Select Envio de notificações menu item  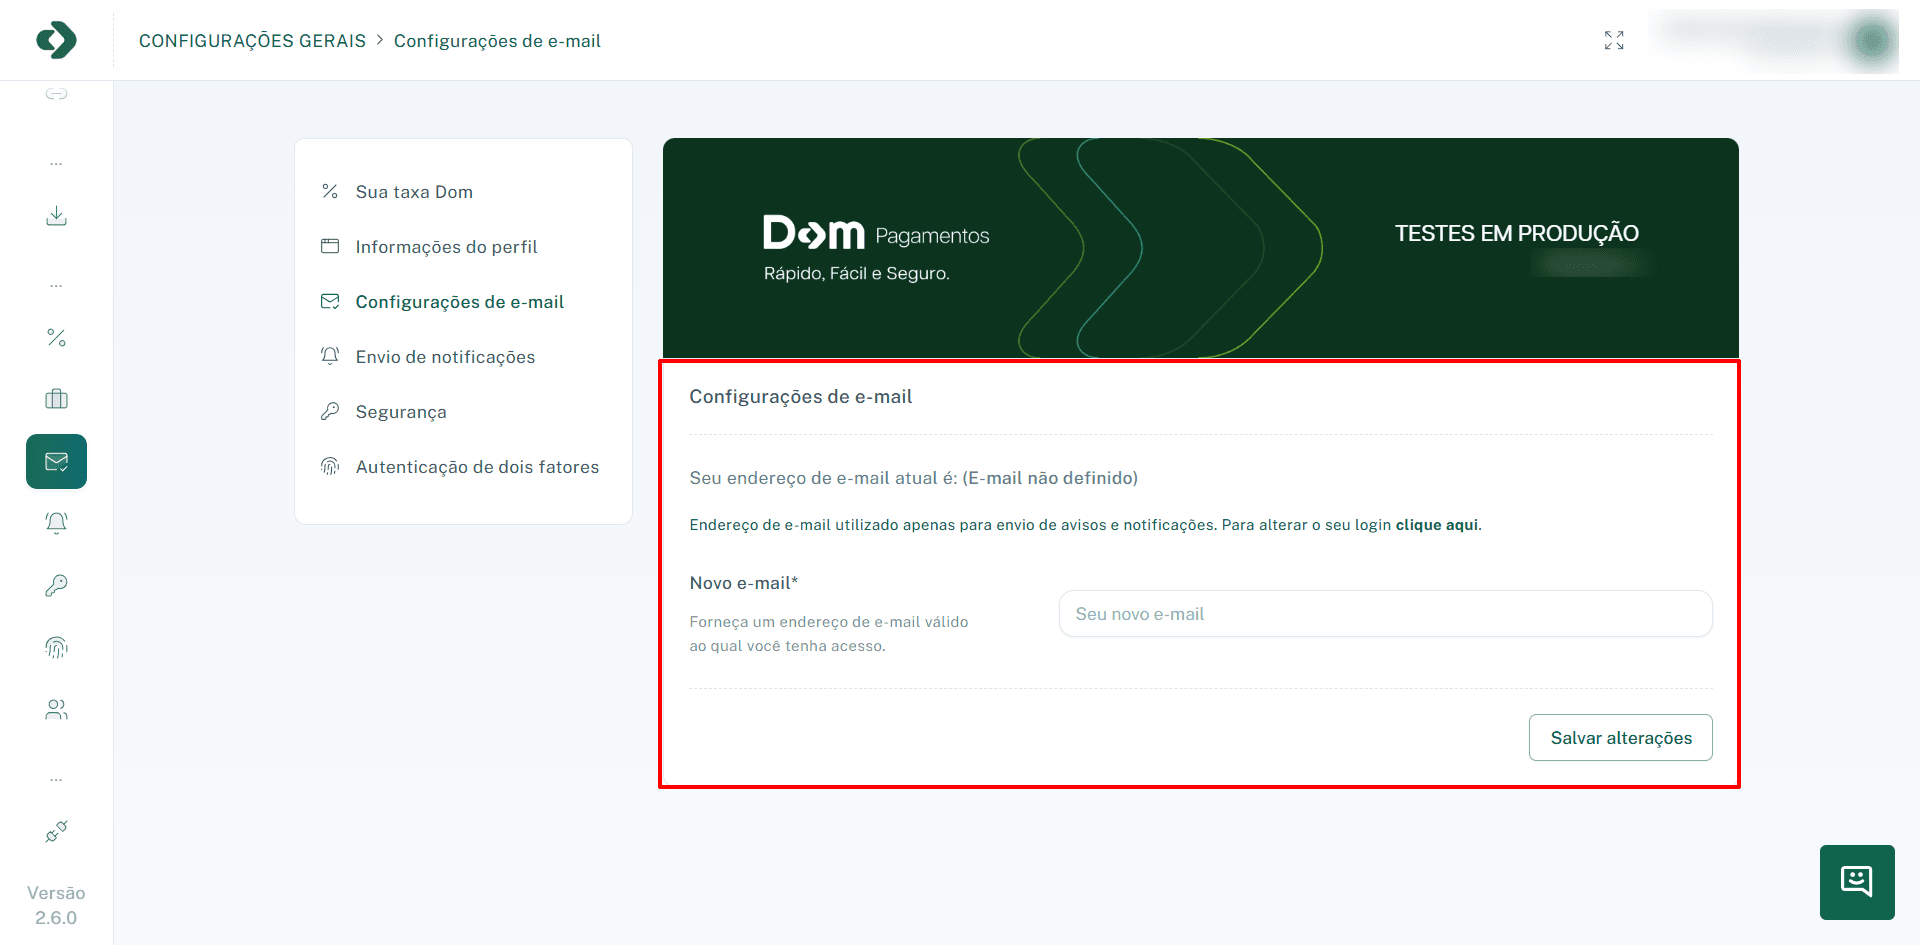tap(445, 356)
